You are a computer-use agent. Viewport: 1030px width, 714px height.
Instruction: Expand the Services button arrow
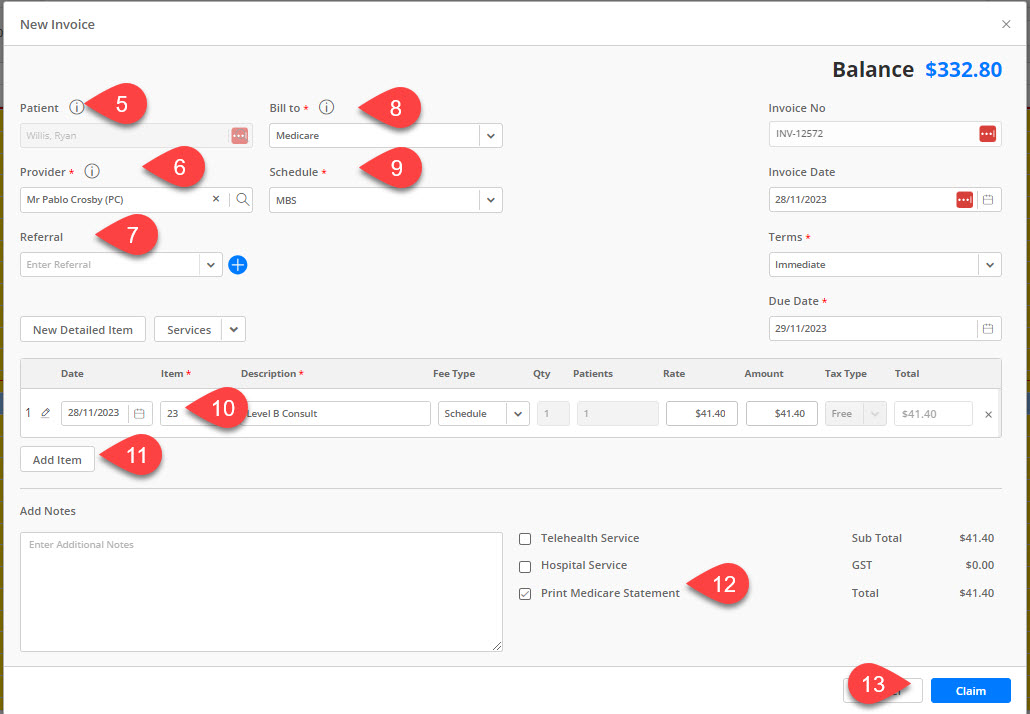tap(234, 330)
